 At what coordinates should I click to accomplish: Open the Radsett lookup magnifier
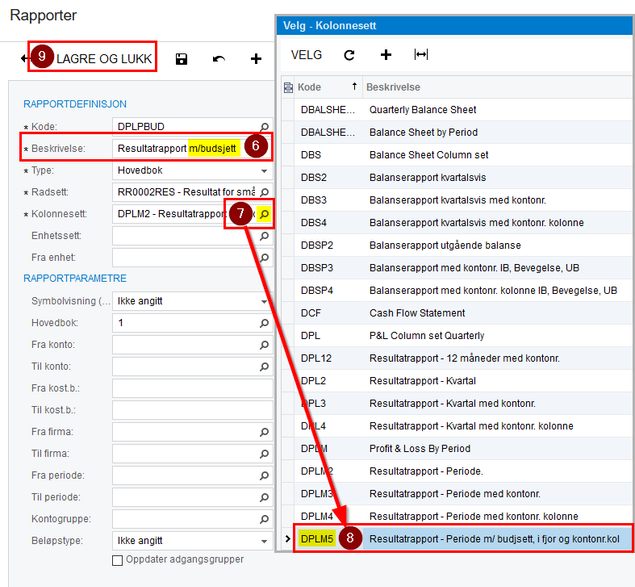point(264,192)
